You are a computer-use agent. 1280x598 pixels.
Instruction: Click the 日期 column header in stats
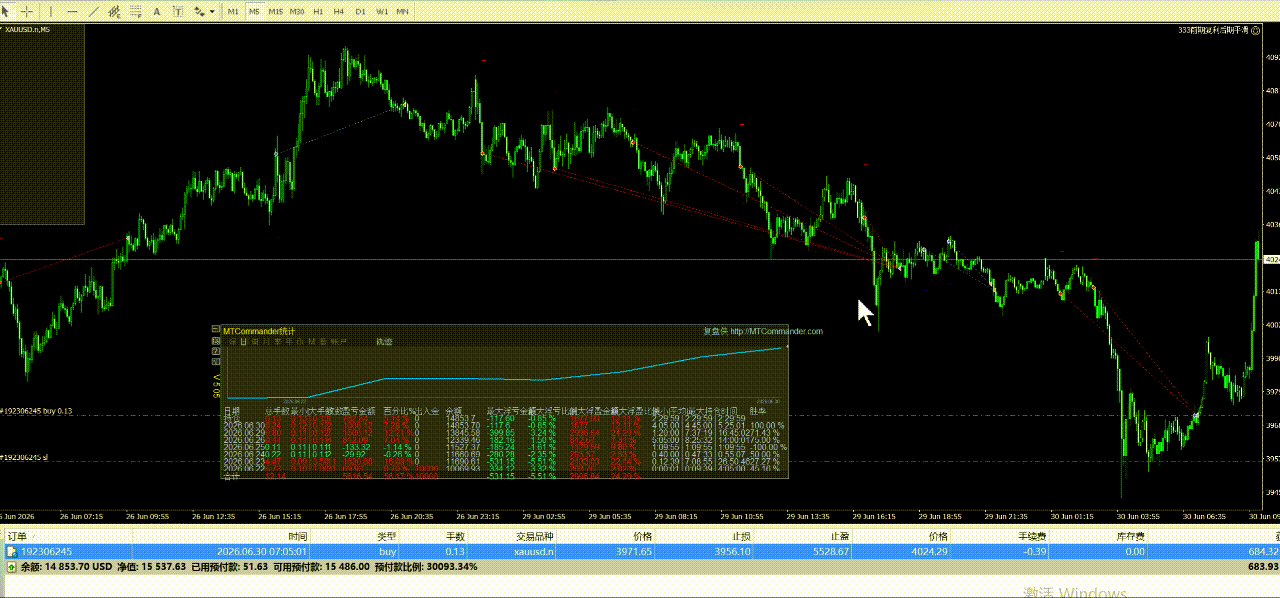tap(232, 410)
